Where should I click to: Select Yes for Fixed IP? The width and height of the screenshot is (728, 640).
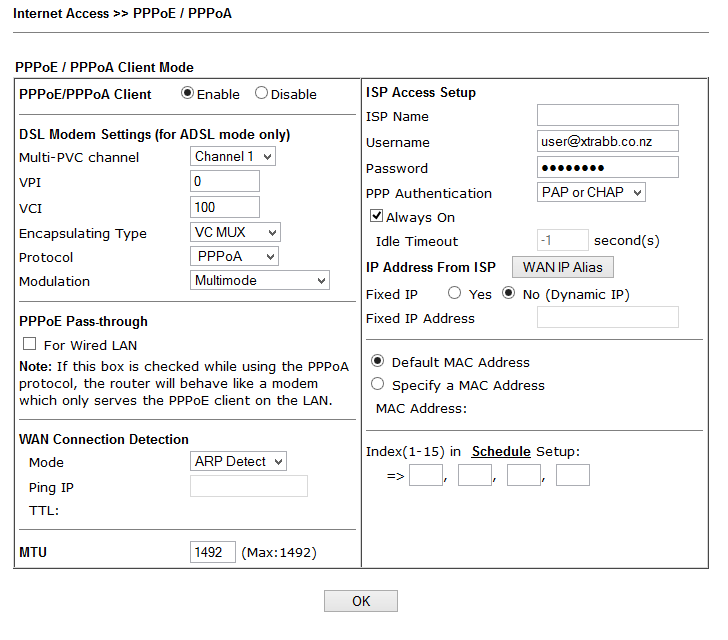coord(455,293)
